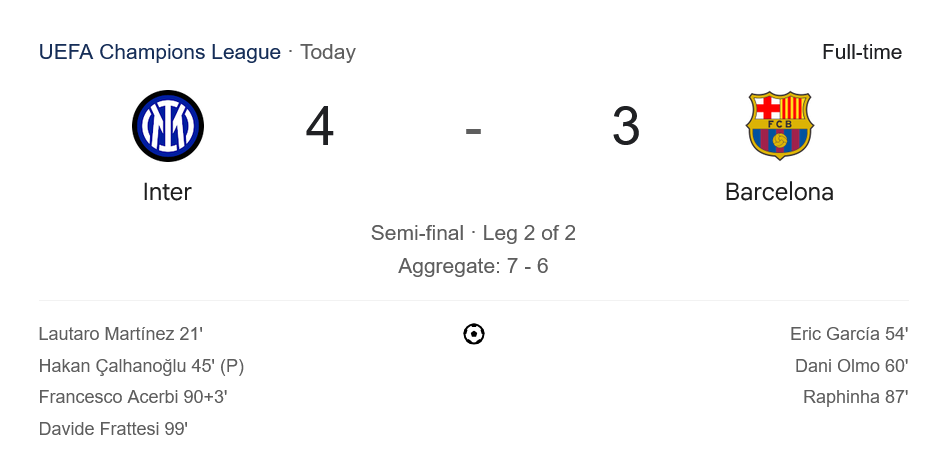Open the UEFA Champions League link

click(159, 52)
